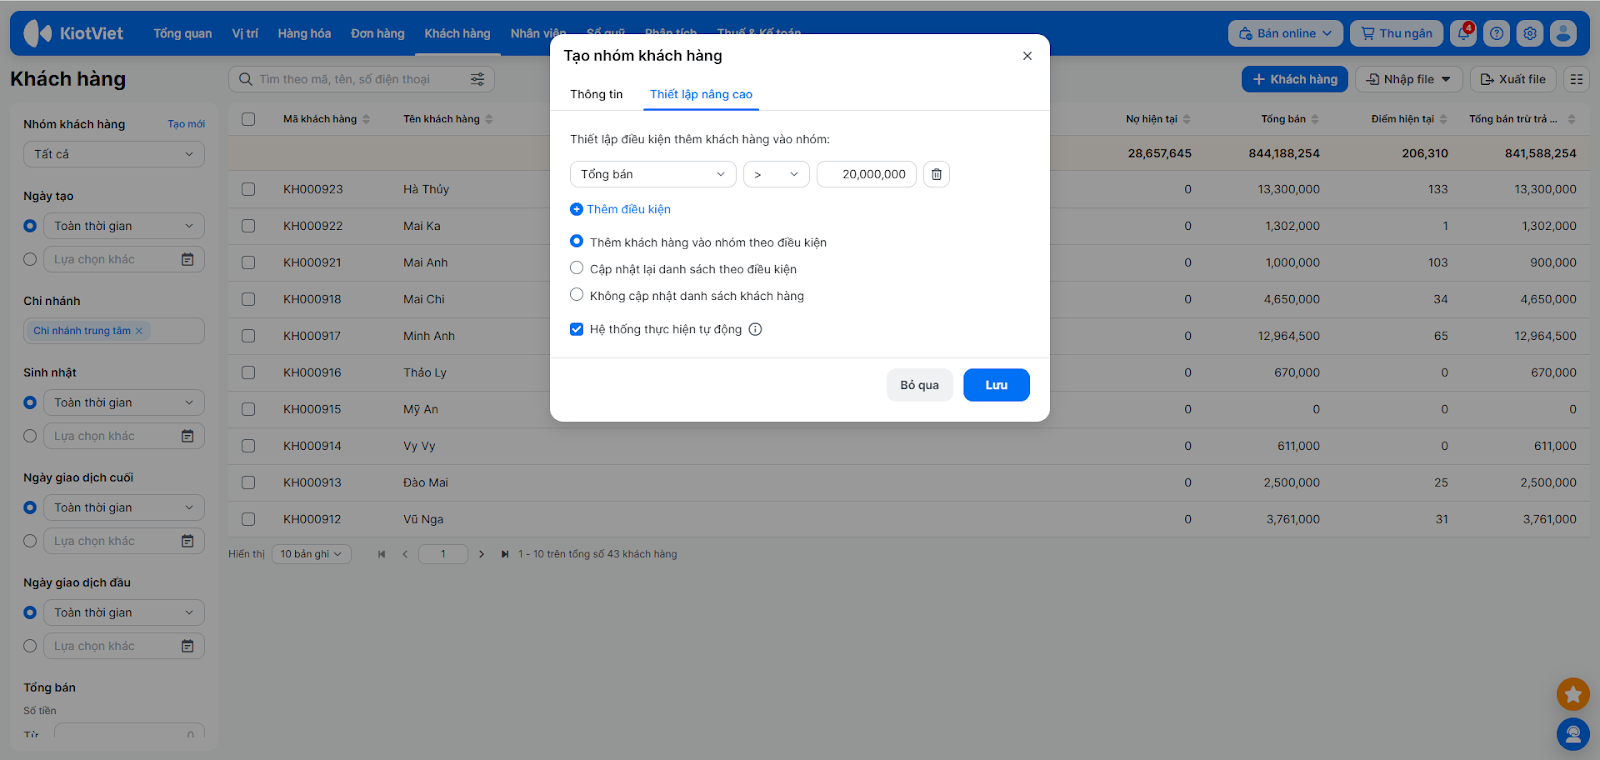The image size is (1600, 760).
Task: Open the comparison operator dropdown
Action: pos(776,174)
